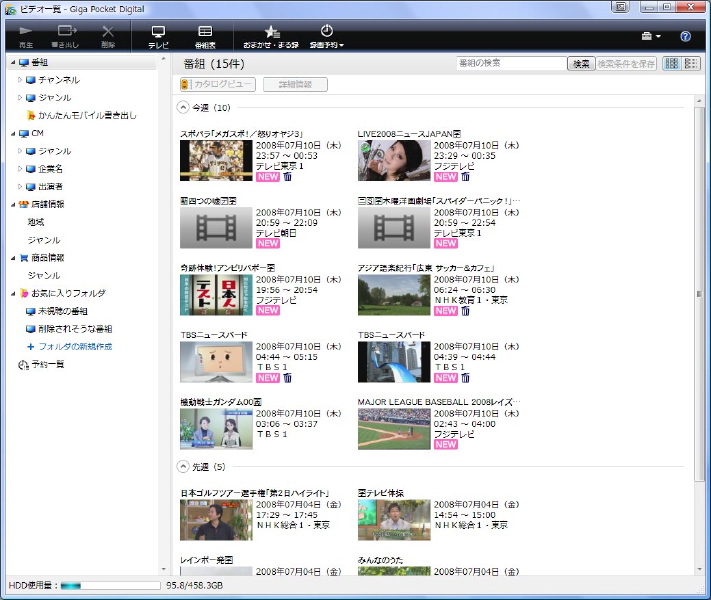Open the 予約一覧 reservation list item
The height and width of the screenshot is (600, 711).
45,365
